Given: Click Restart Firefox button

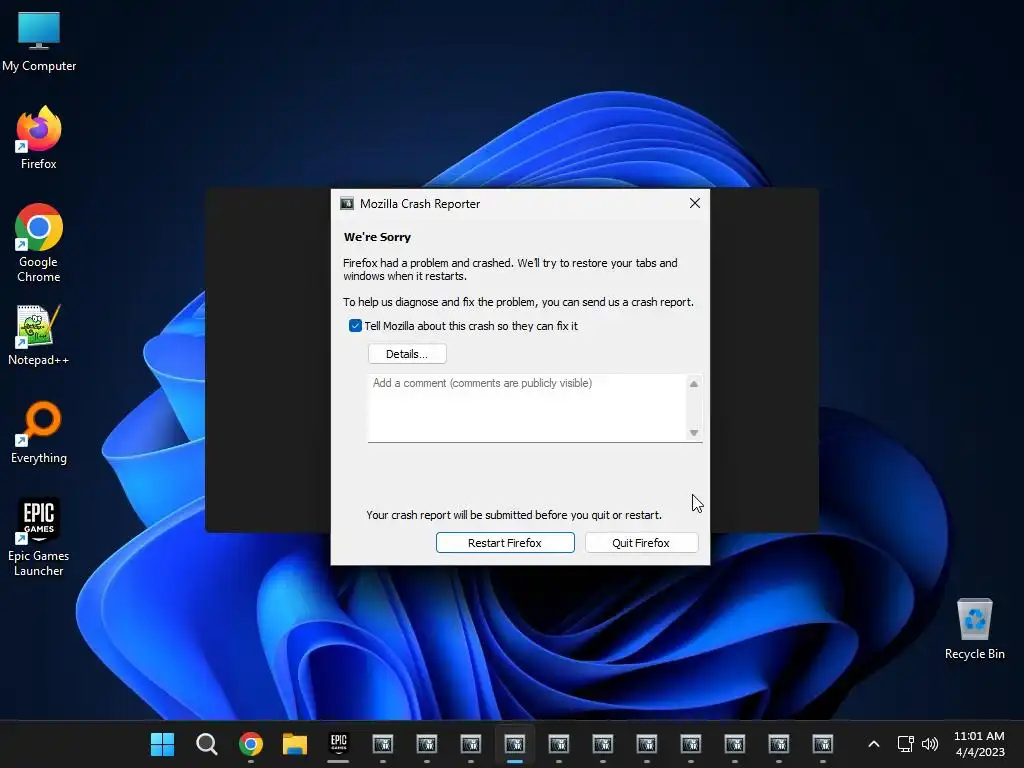Looking at the screenshot, I should point(505,543).
